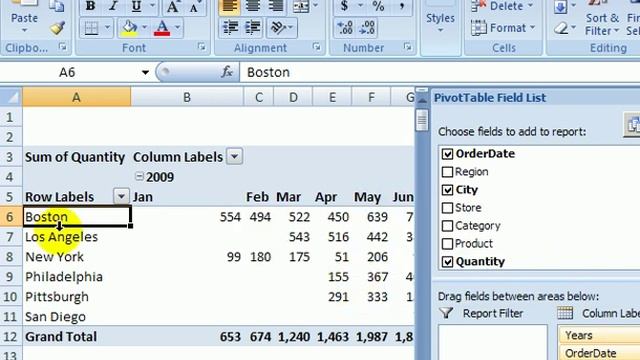Open the Number dialog launcher

point(407,48)
